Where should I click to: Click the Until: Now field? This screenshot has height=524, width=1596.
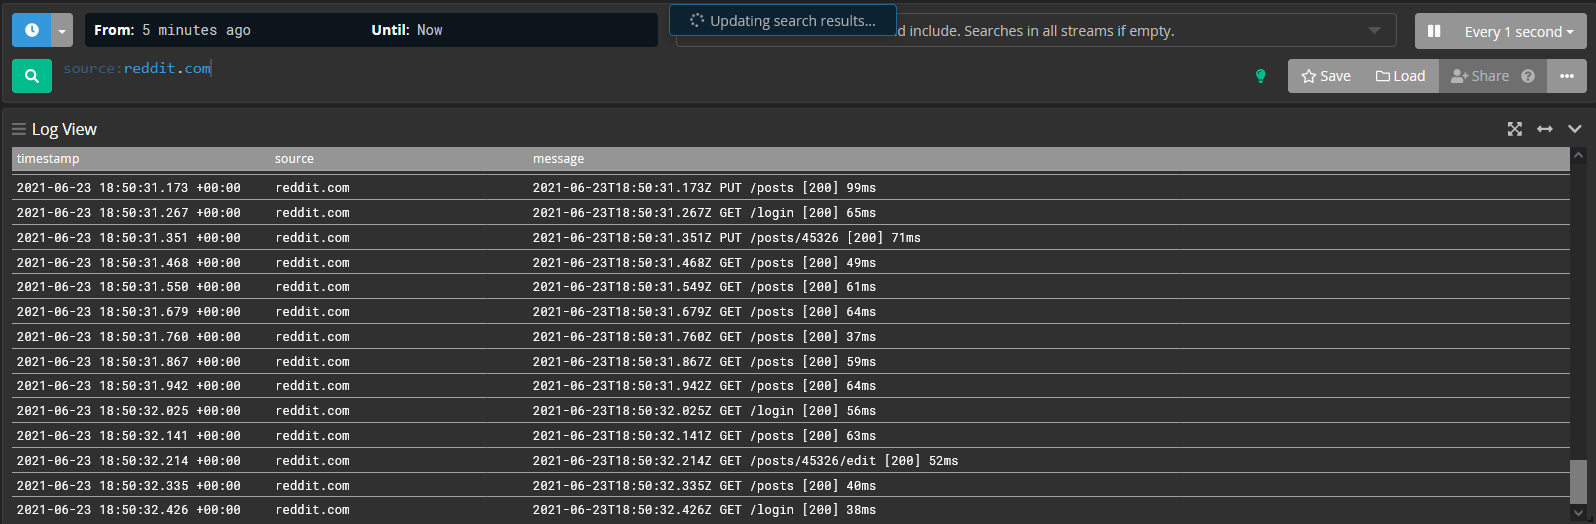(406, 30)
